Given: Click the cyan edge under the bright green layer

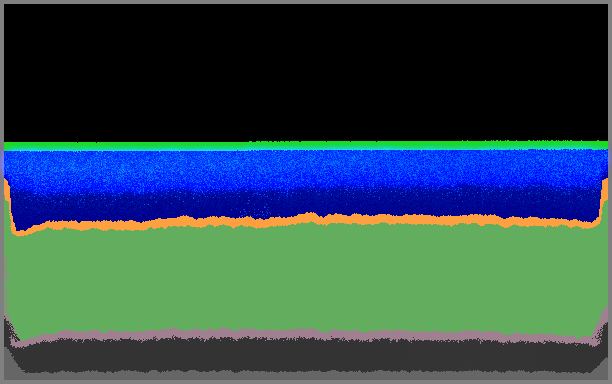Looking at the screenshot, I should [x=306, y=149].
